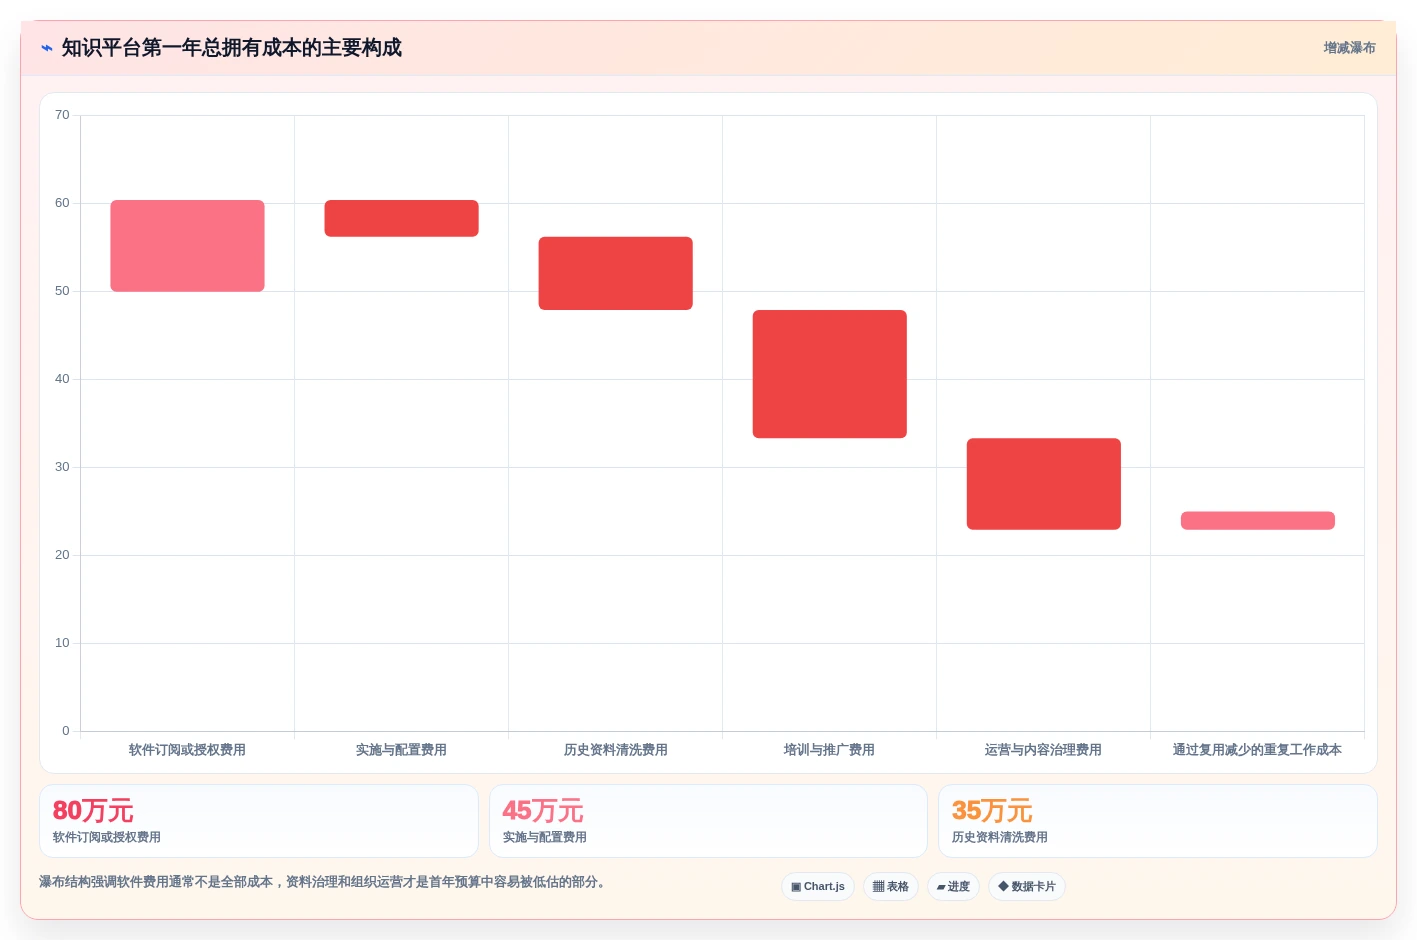1417x940 pixels.
Task: Select the 软件订阅或授权费用 waterfall bar
Action: point(187,246)
